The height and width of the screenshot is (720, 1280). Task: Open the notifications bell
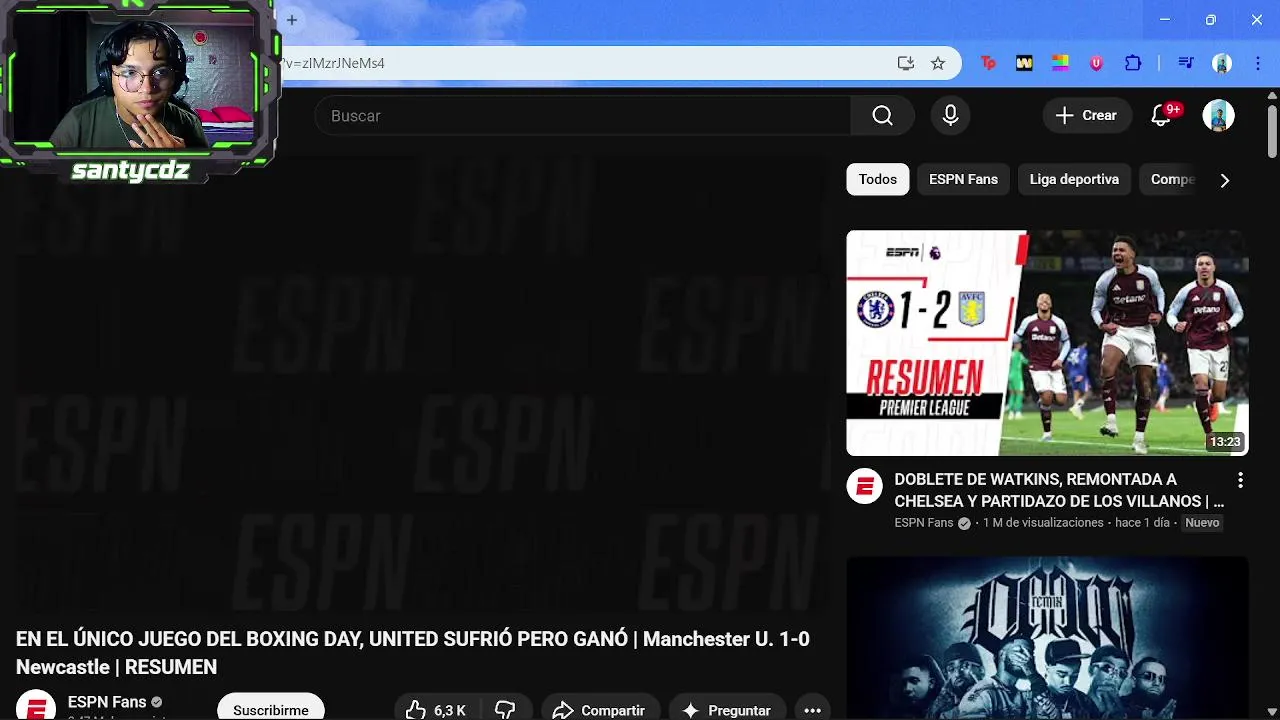[1161, 116]
